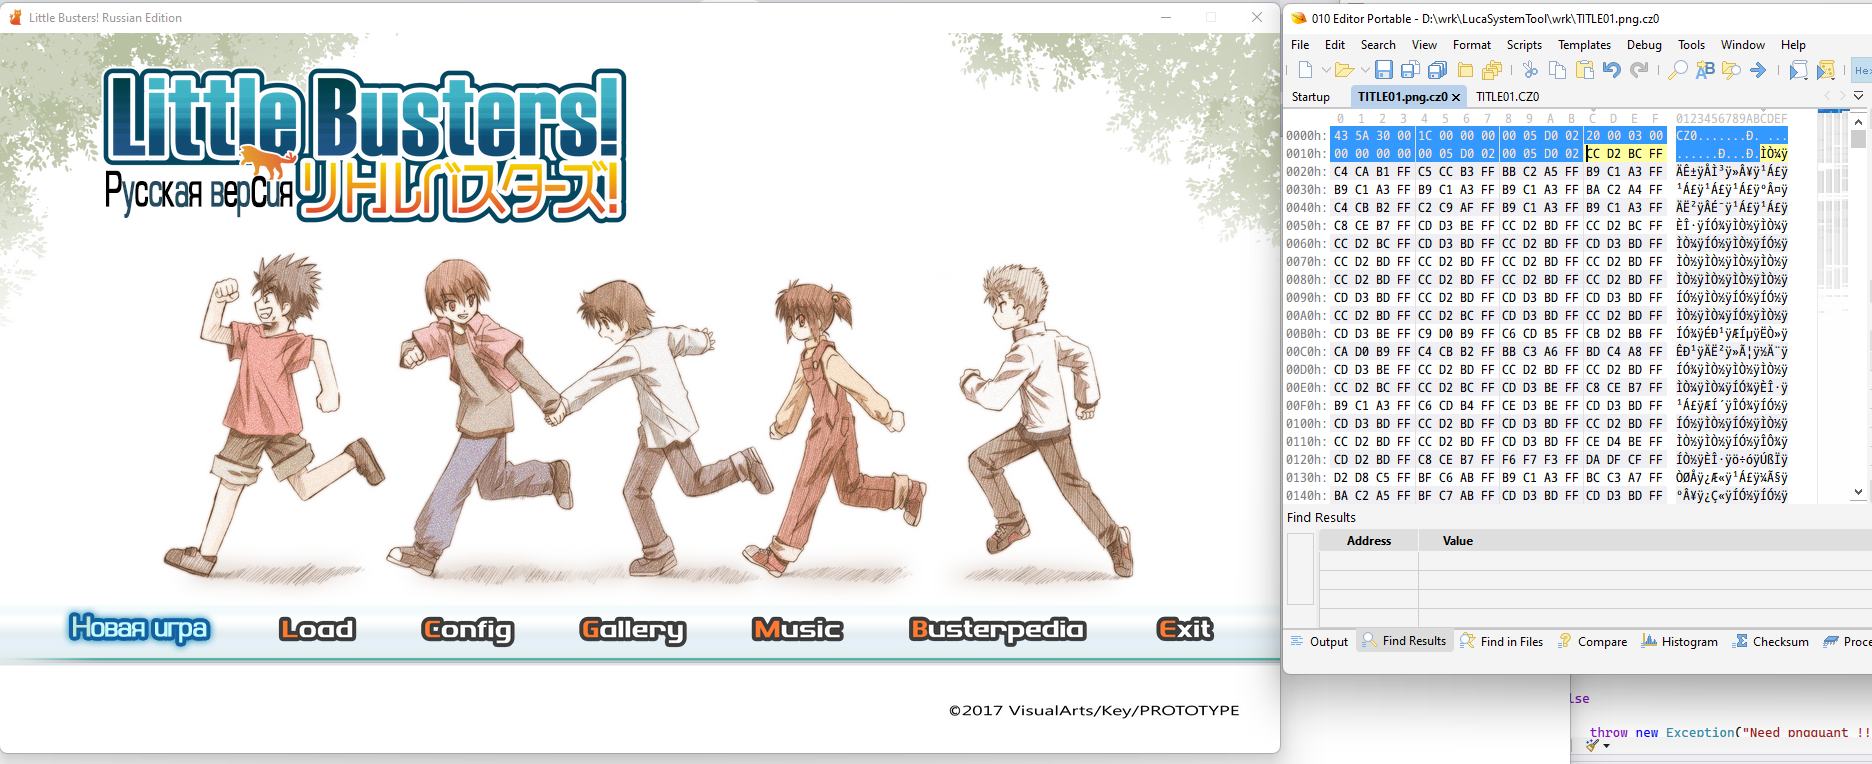Toggle the Hex edit mode button
The width and height of the screenshot is (1872, 764).
[x=1862, y=70]
